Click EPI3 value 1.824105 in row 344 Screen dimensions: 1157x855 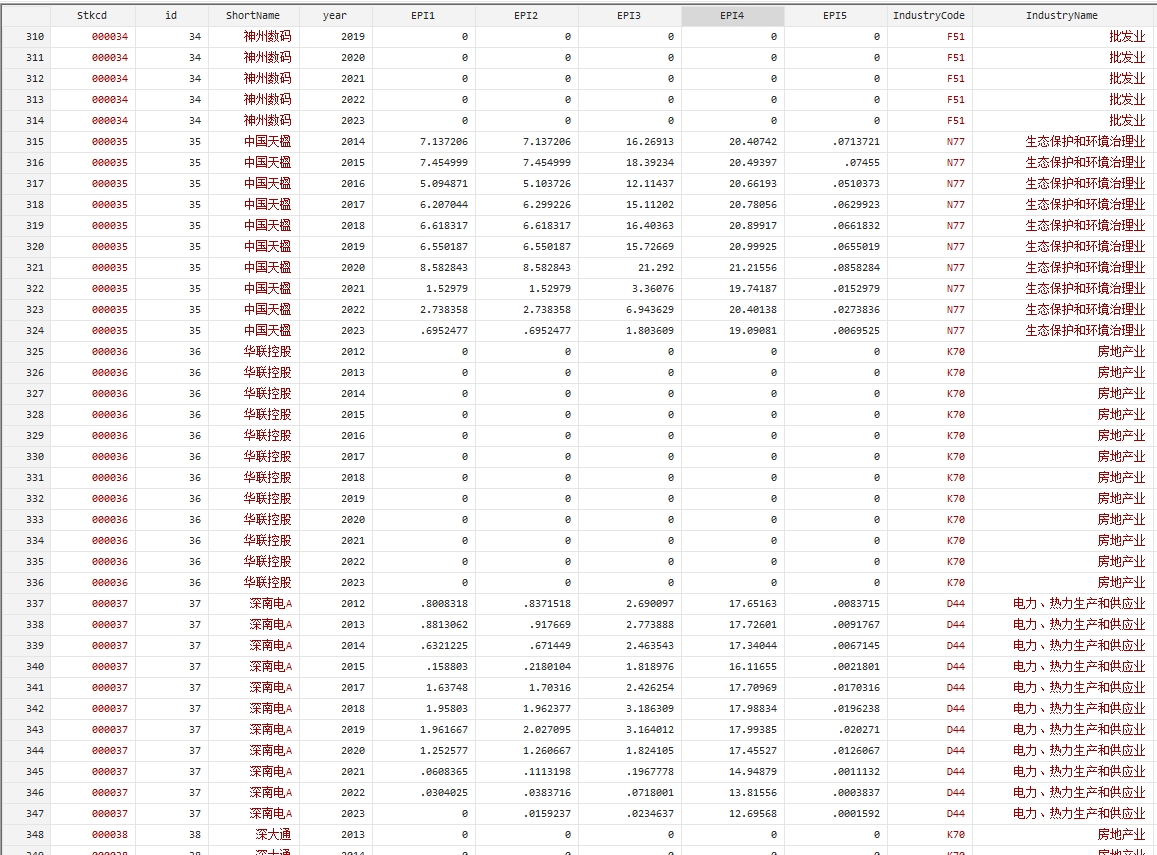coord(649,750)
